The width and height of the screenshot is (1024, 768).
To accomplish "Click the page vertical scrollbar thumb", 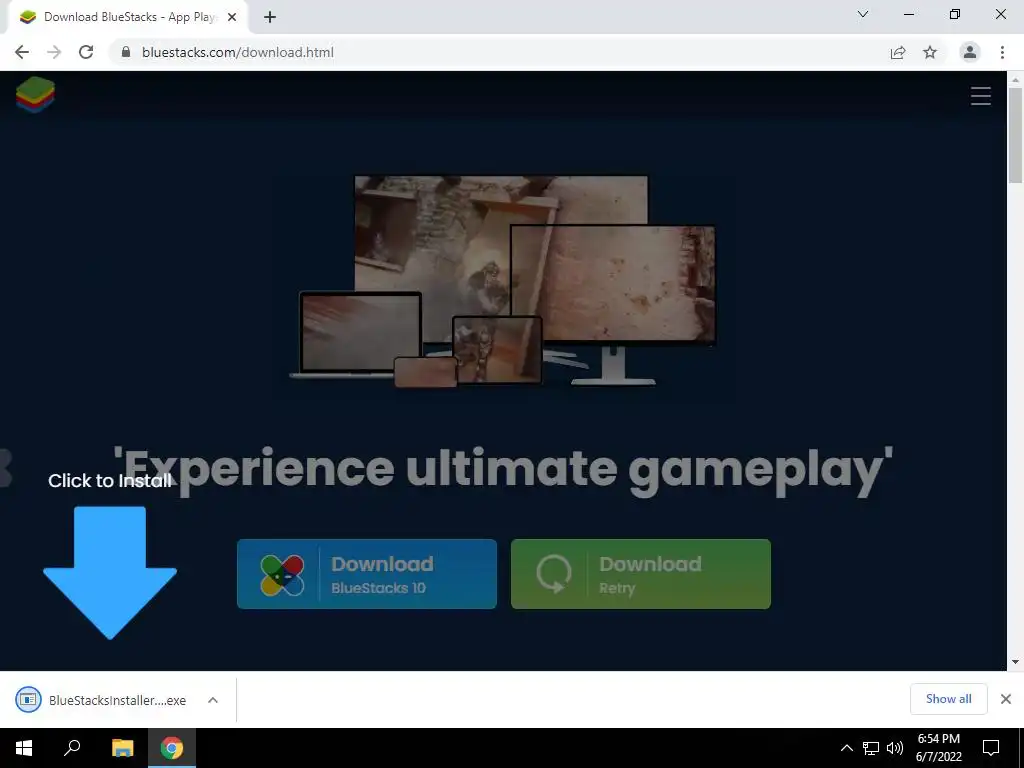I will click(1015, 135).
